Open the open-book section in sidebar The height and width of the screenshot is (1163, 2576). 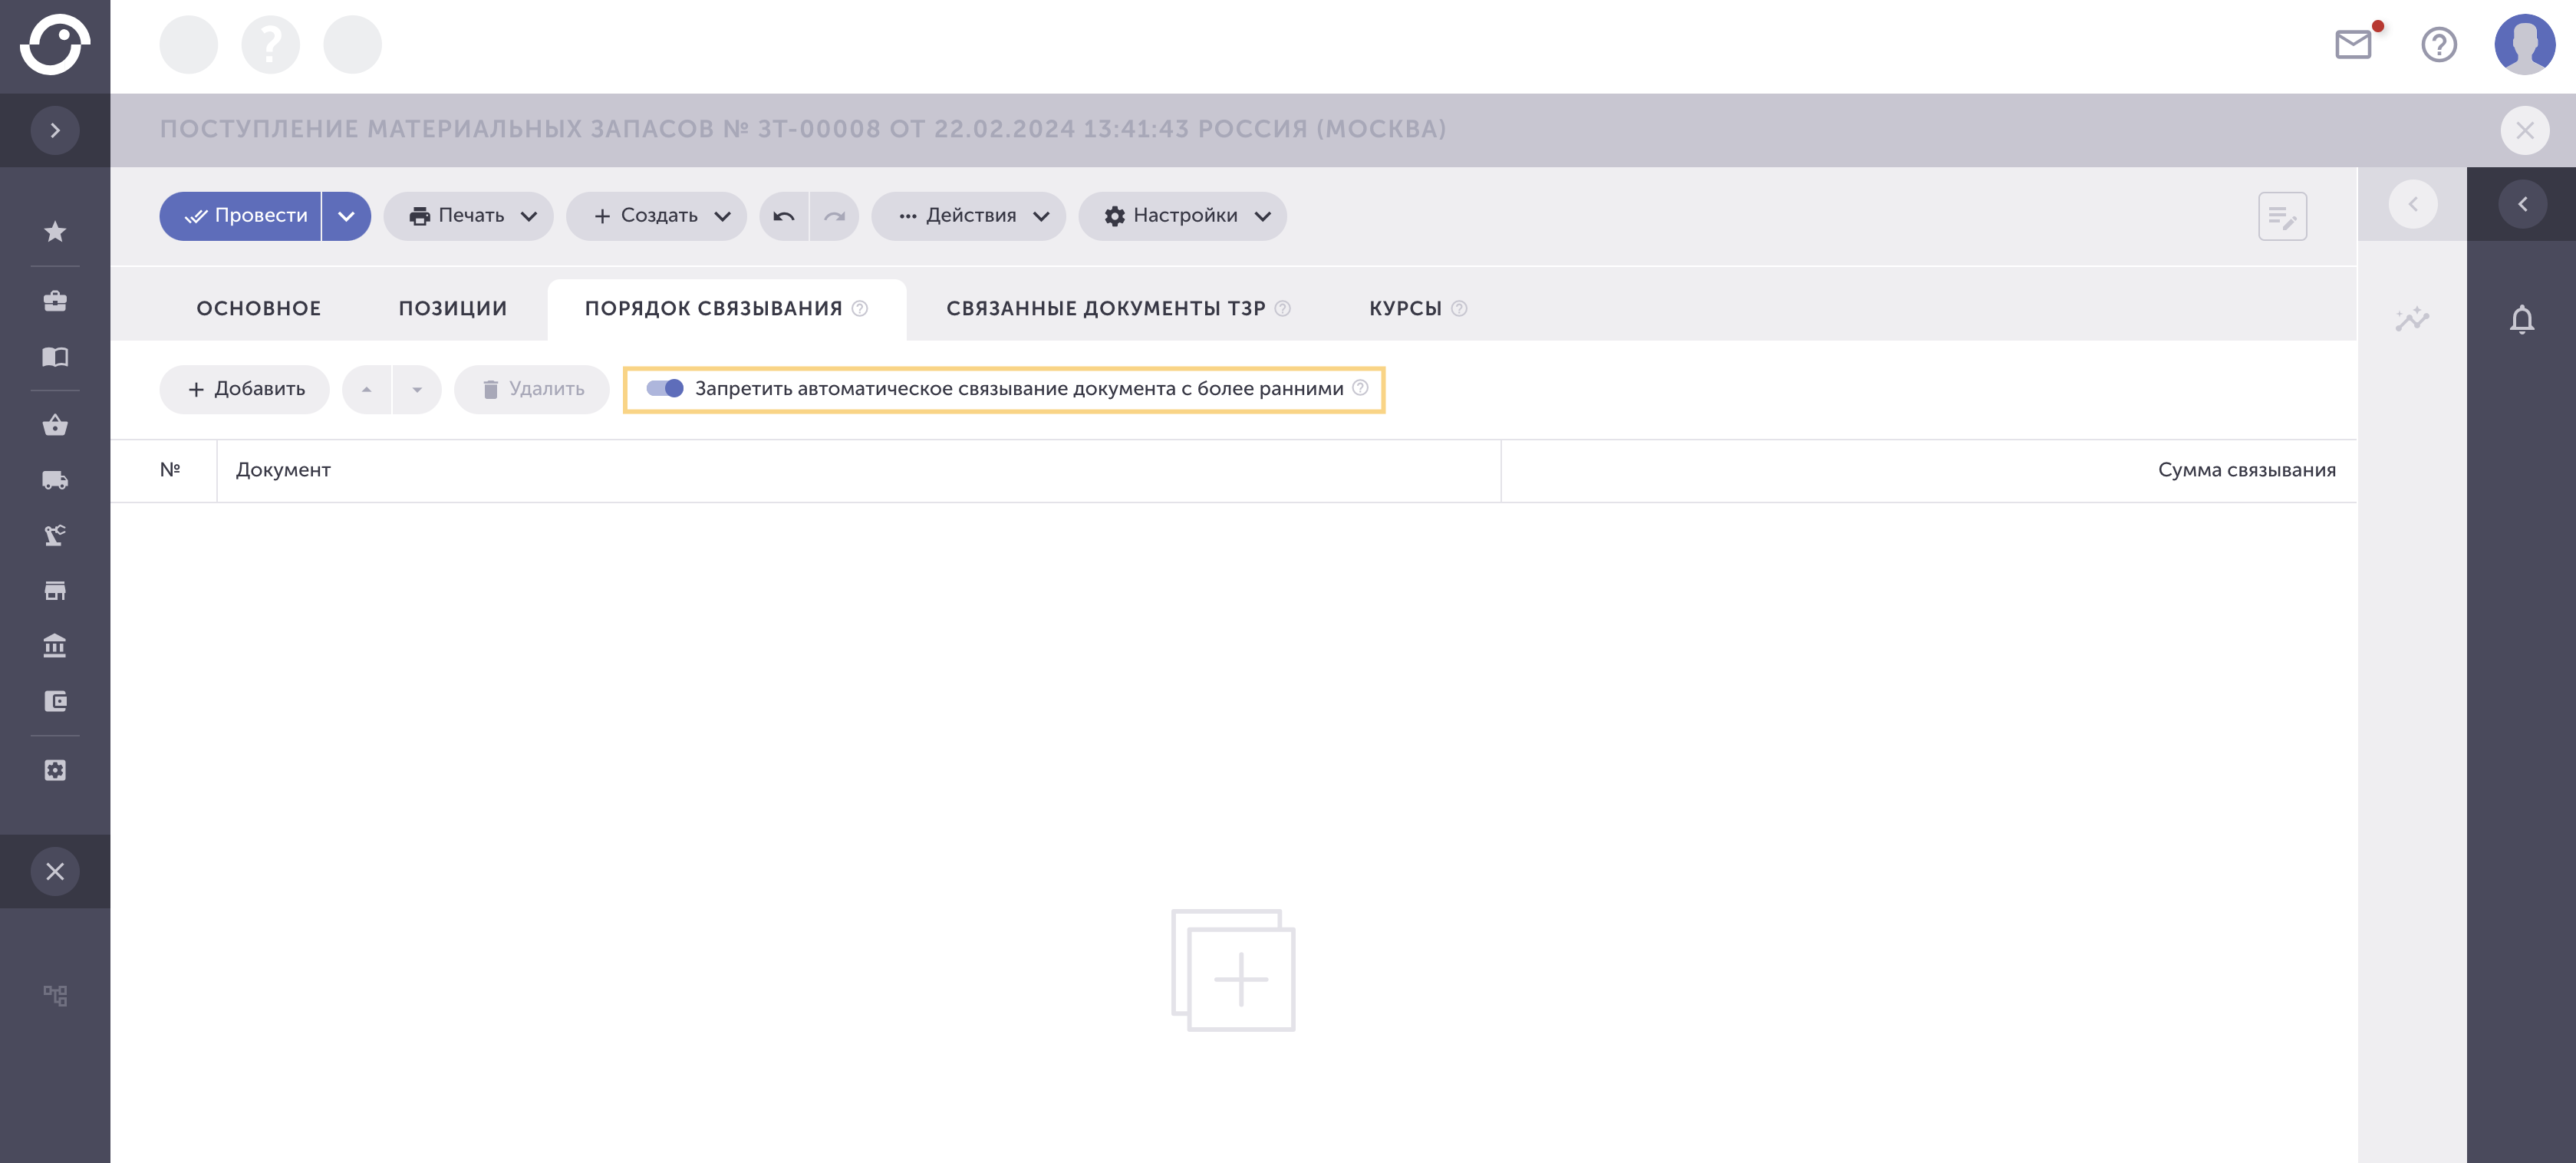[x=55, y=357]
